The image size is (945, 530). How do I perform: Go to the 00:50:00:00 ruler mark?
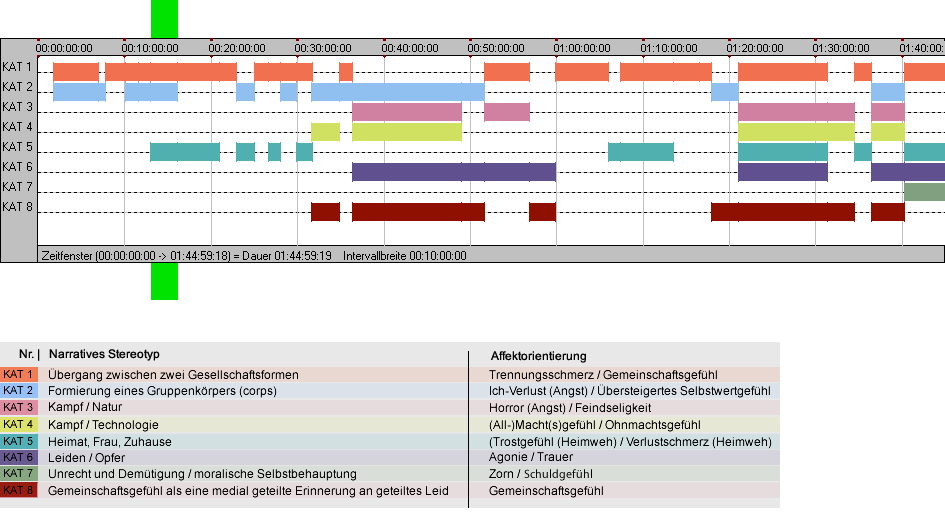click(x=496, y=48)
